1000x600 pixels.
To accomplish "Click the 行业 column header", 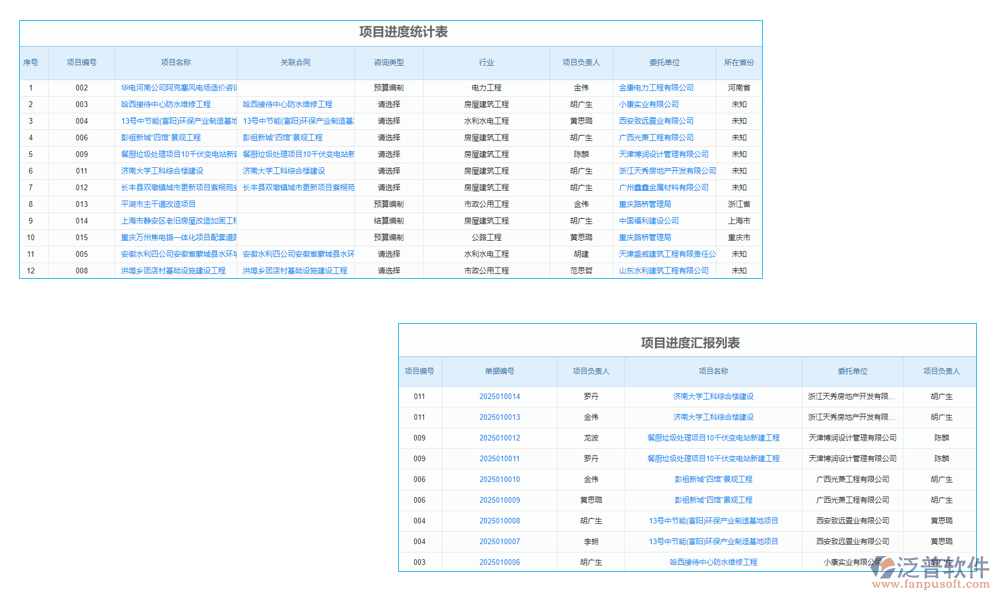I will coord(483,62).
